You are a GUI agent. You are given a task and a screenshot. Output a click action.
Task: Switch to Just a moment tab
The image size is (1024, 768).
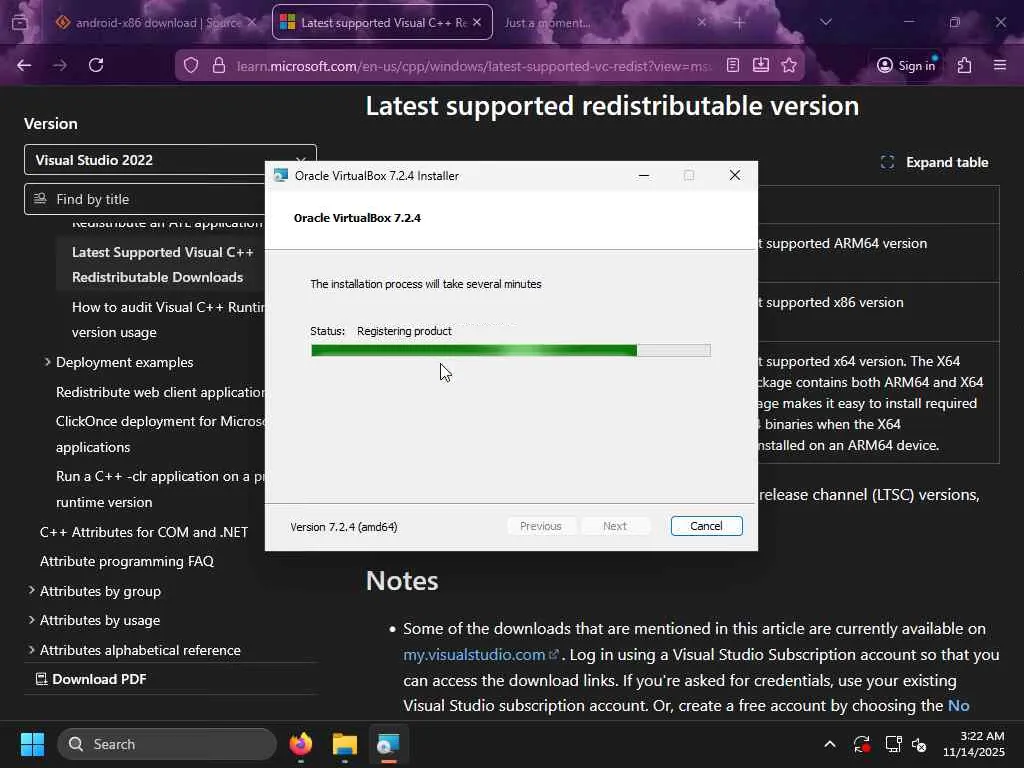[604, 22]
